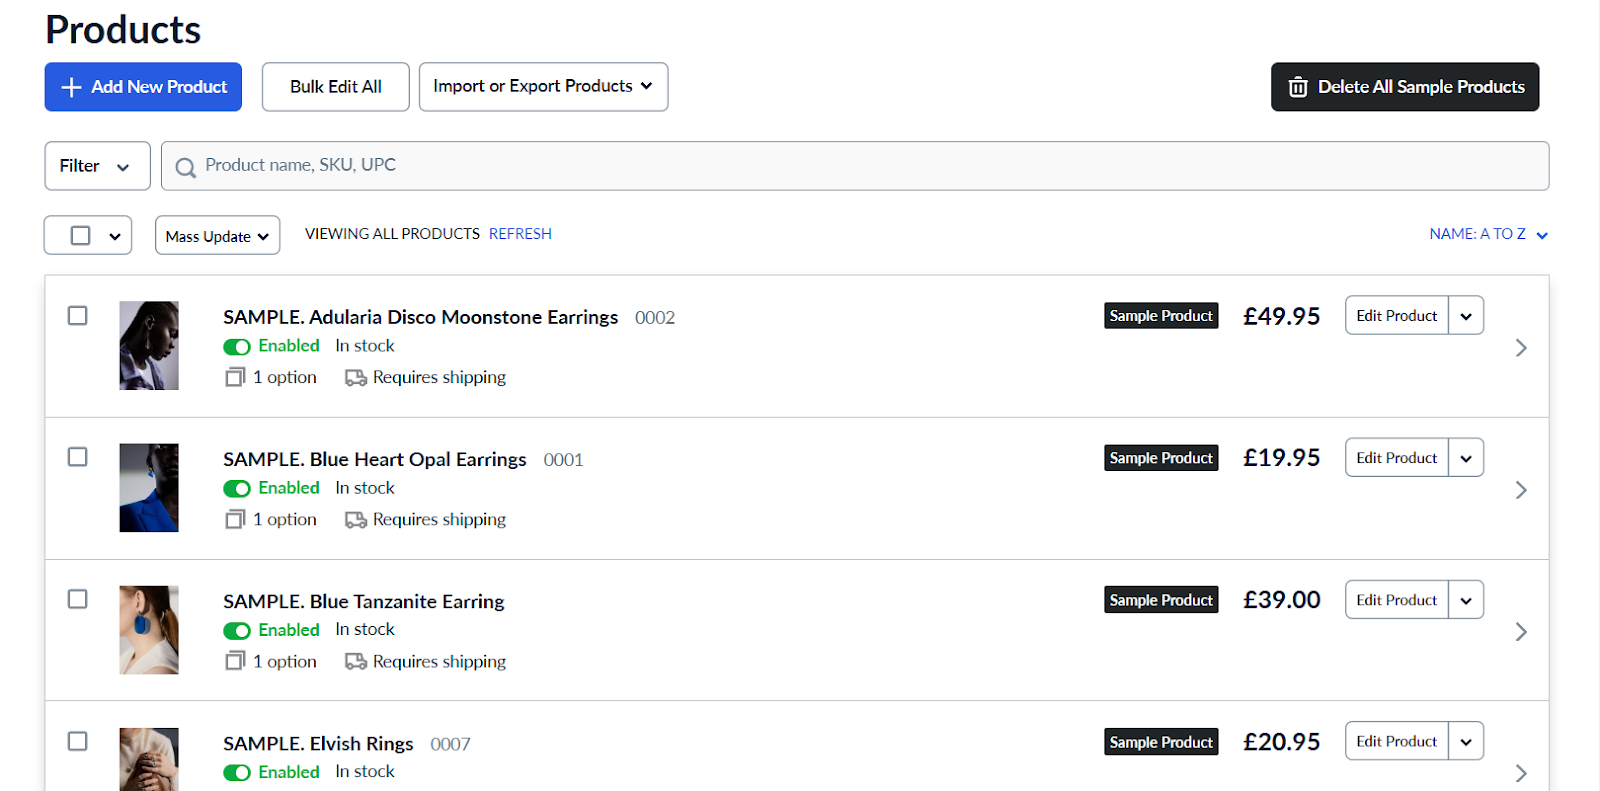Open the Adularia Disco Moonstone Earrings thumbnail

[149, 346]
